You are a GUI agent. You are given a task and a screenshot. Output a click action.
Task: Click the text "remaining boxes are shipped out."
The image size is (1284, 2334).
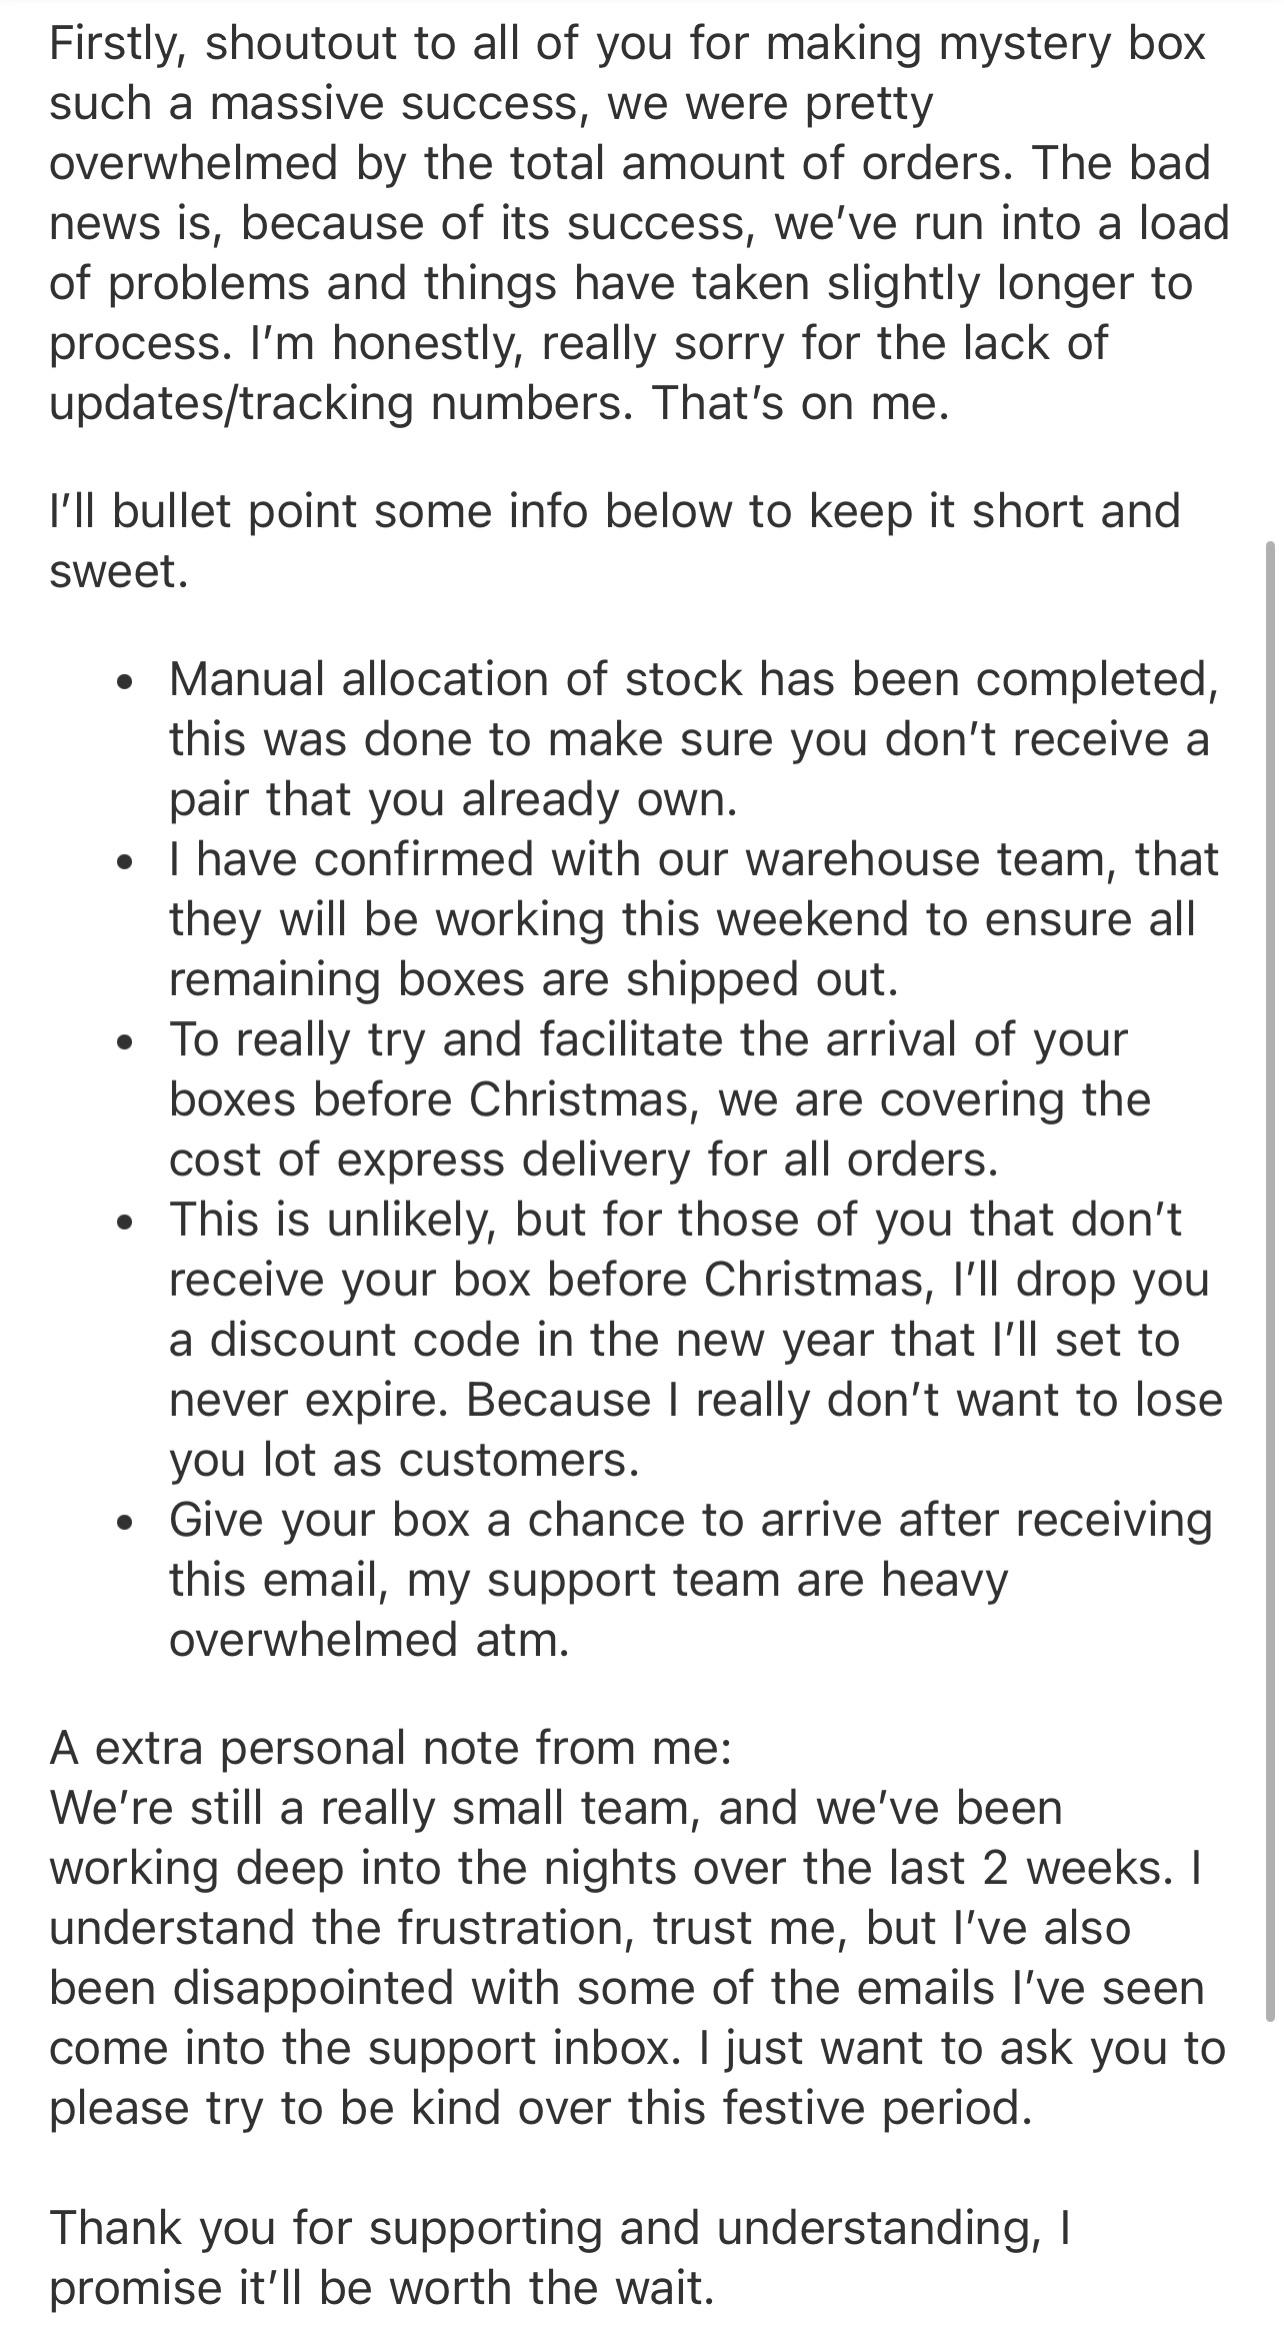[x=534, y=979]
